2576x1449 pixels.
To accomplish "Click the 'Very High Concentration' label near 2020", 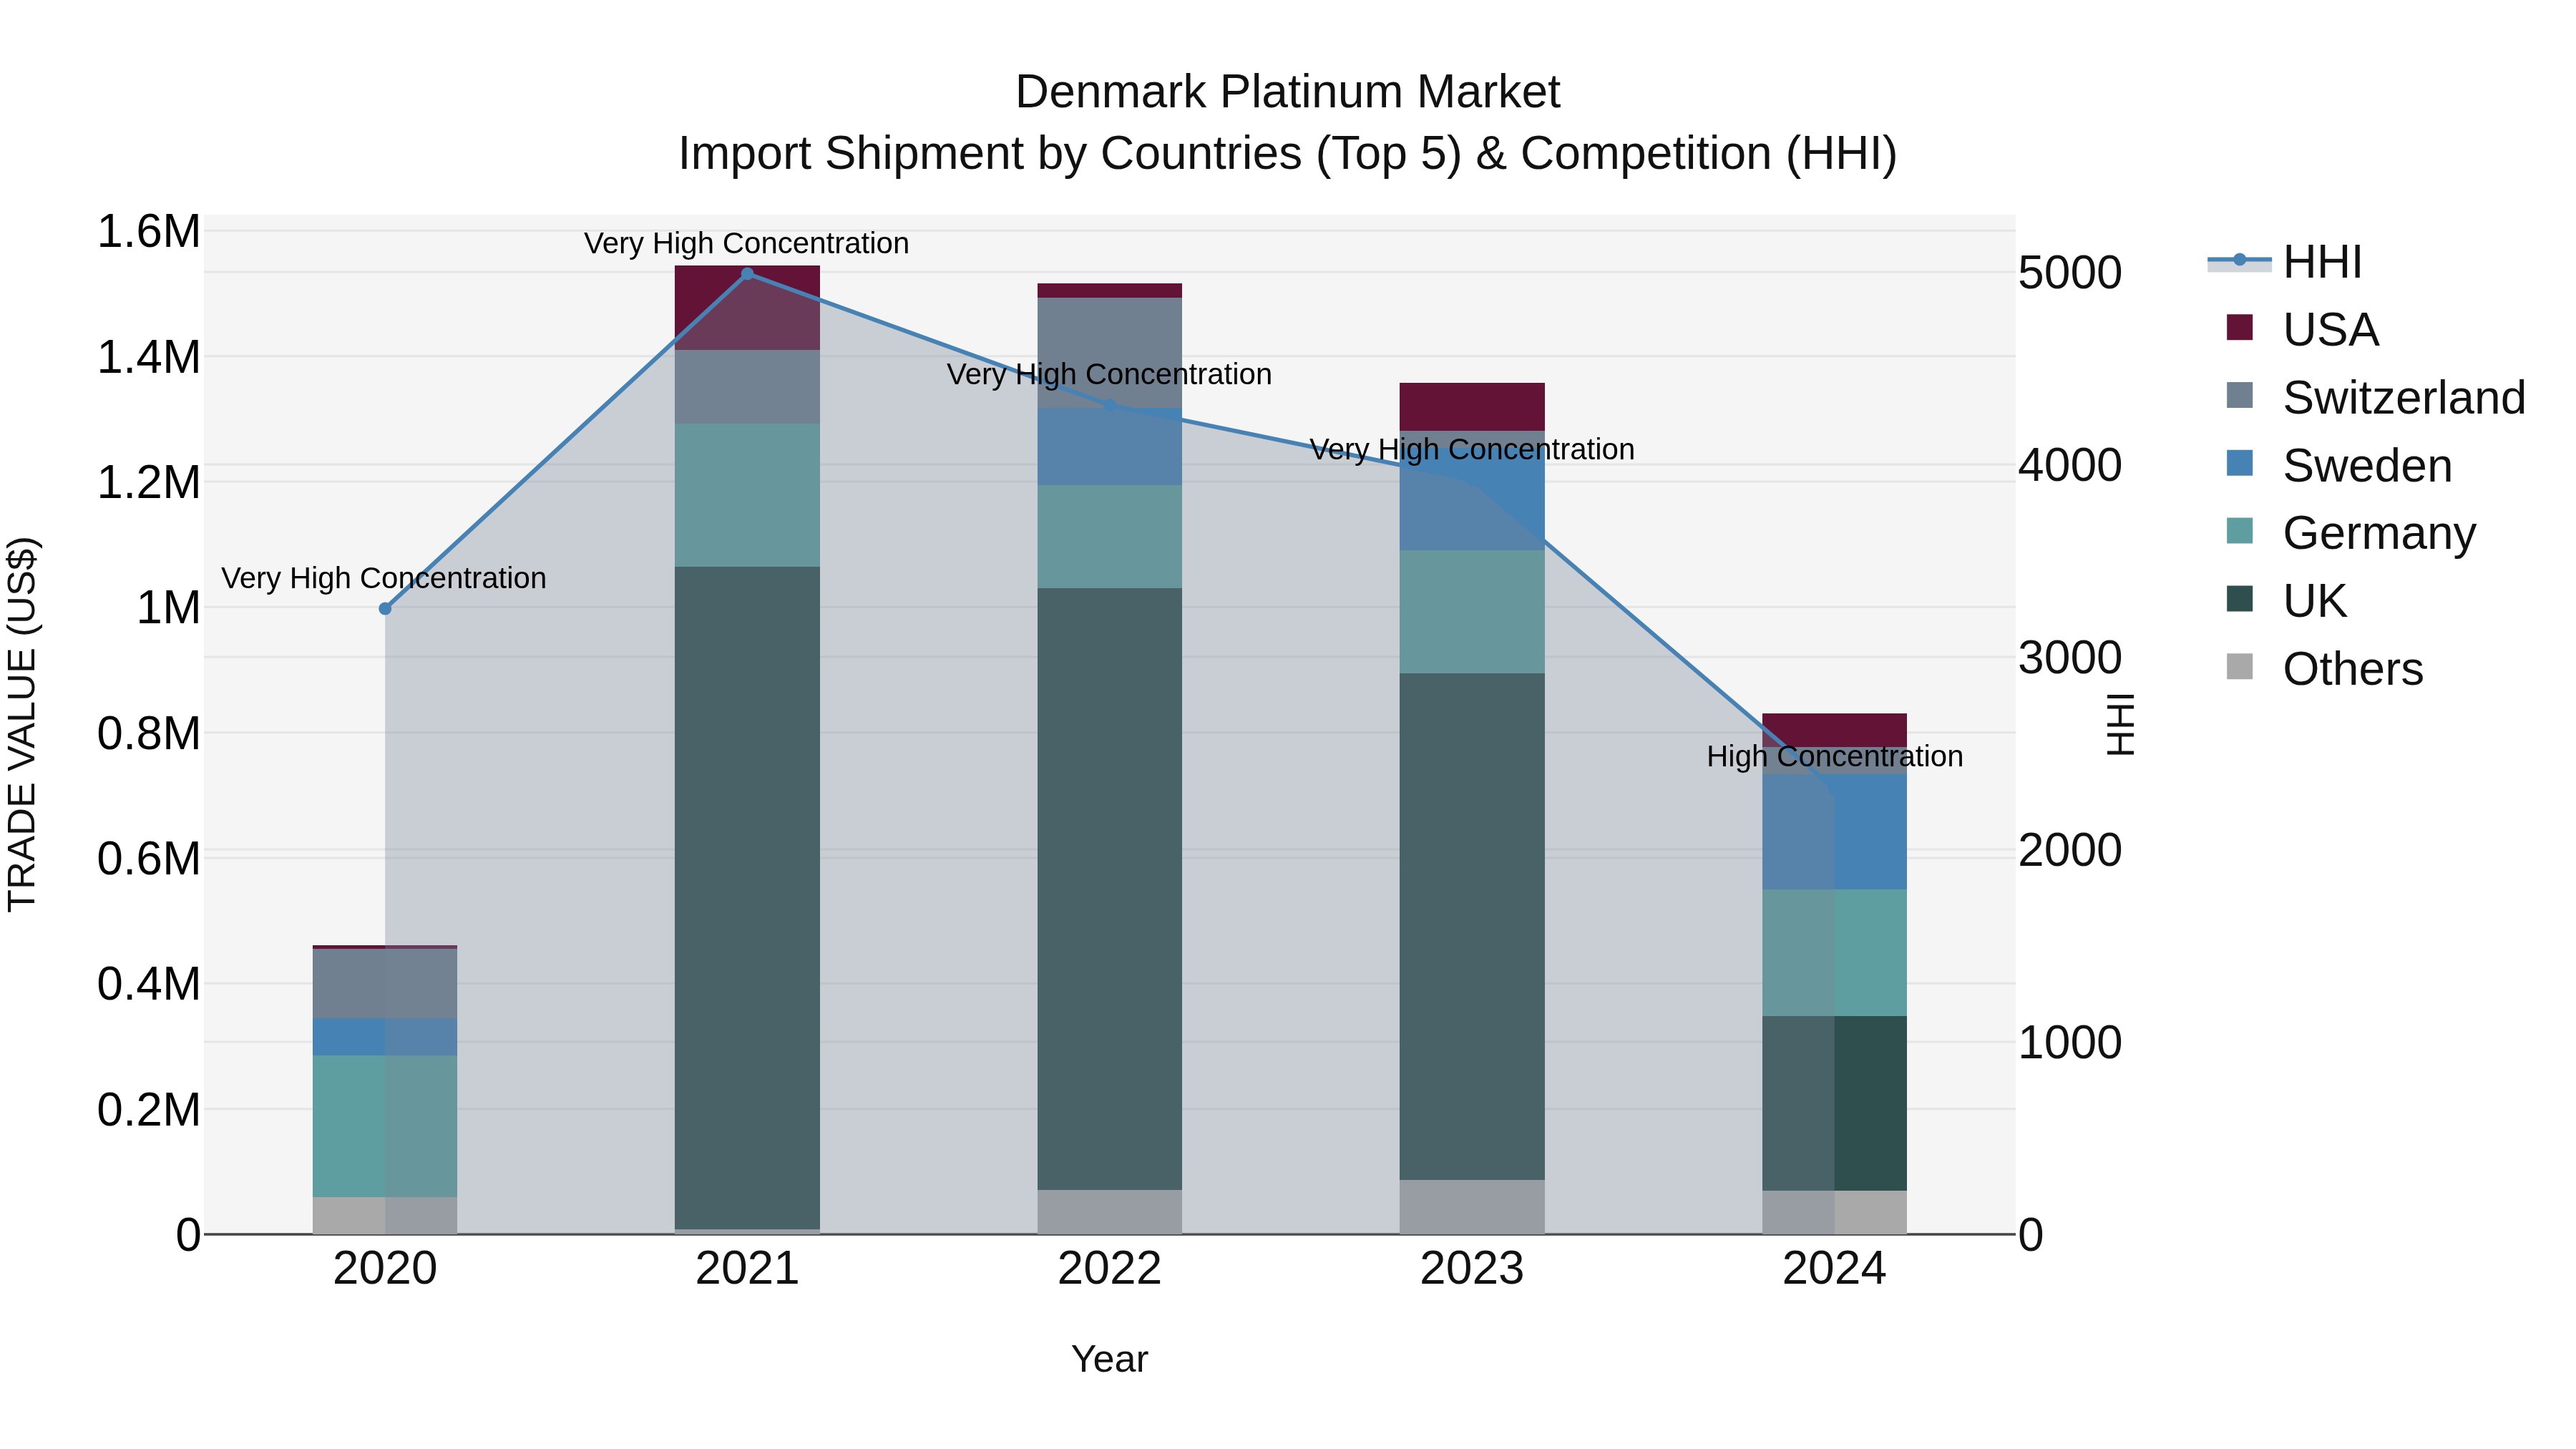I will (x=384, y=579).
